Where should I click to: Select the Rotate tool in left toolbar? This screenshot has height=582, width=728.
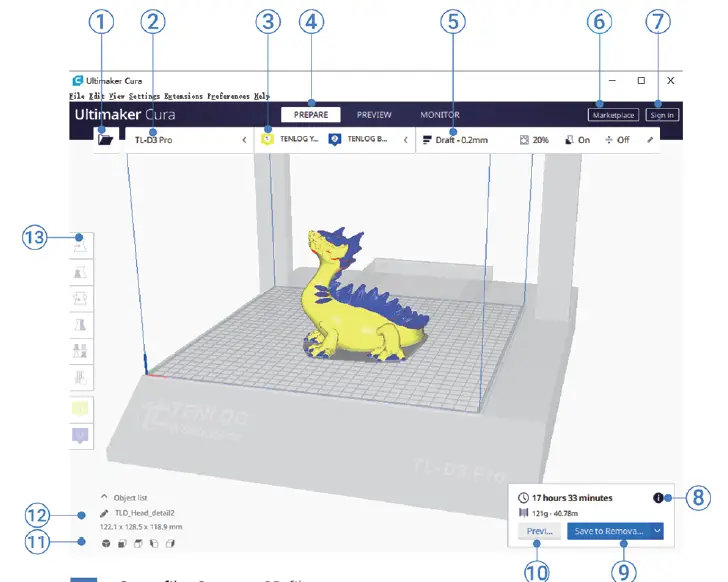[81, 298]
